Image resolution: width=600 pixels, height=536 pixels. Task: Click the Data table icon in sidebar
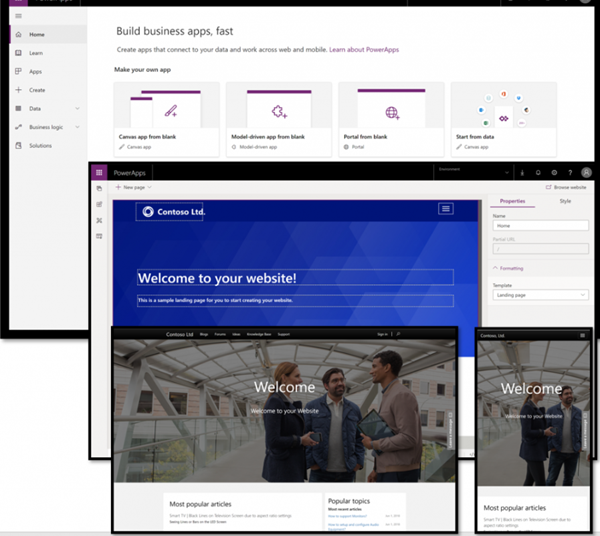(x=18, y=108)
